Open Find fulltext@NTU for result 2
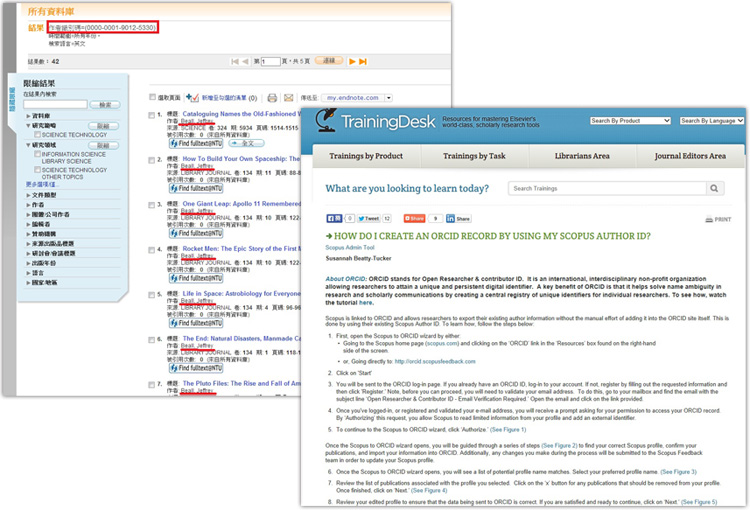The width and height of the screenshot is (750, 510). (196, 188)
